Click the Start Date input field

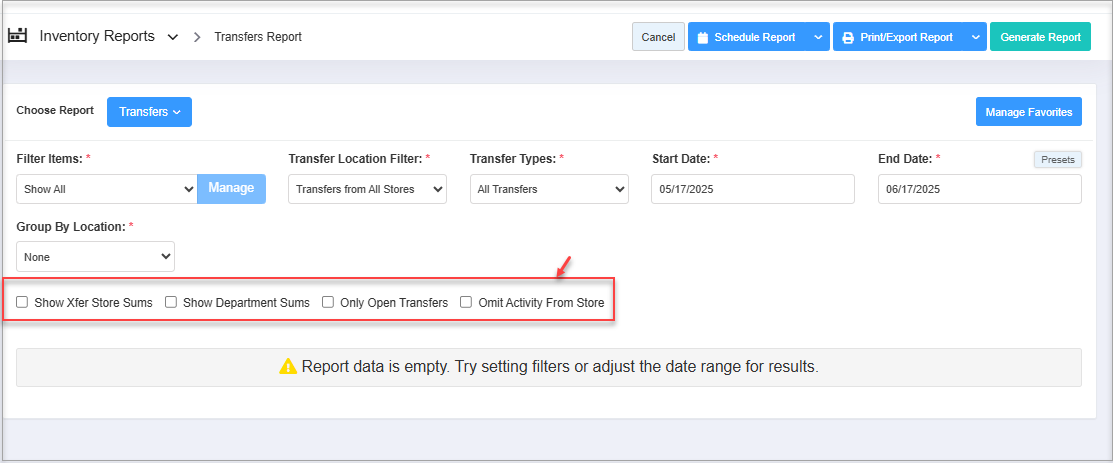(x=752, y=189)
